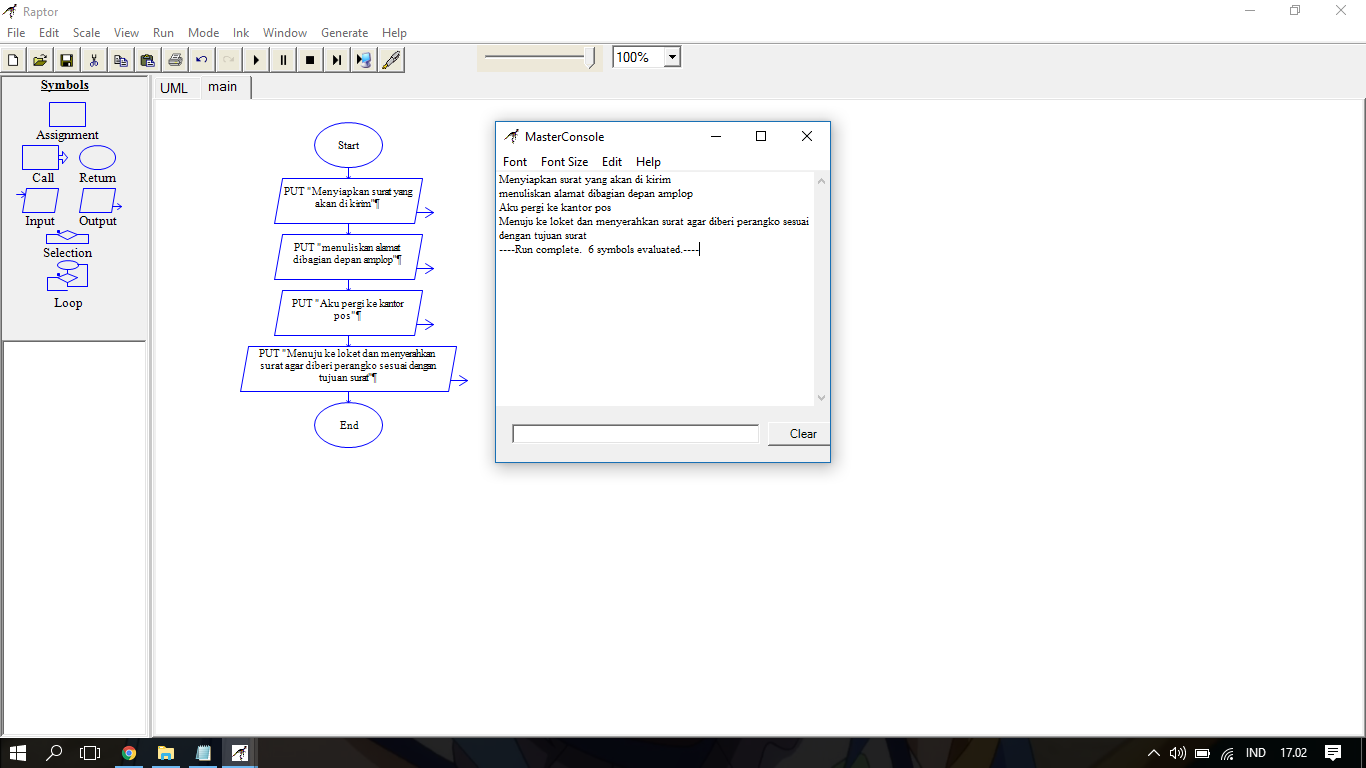The height and width of the screenshot is (768, 1366).
Task: Open the File menu
Action: [16, 33]
